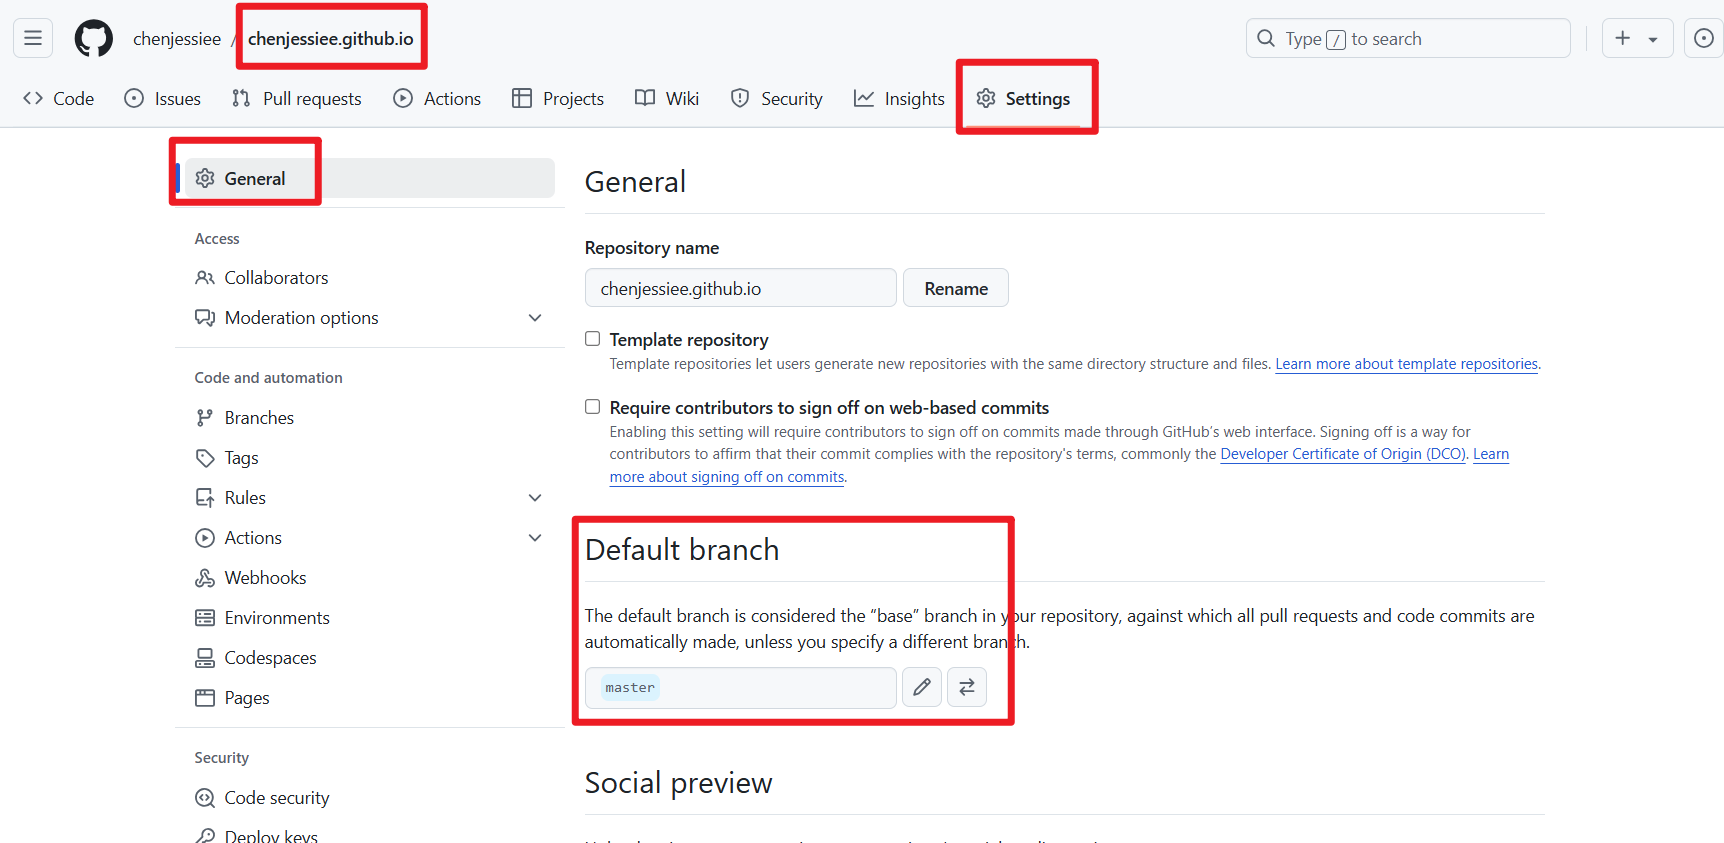Image resolution: width=1724 pixels, height=843 pixels.
Task: Select the Settings tab
Action: tap(1024, 98)
